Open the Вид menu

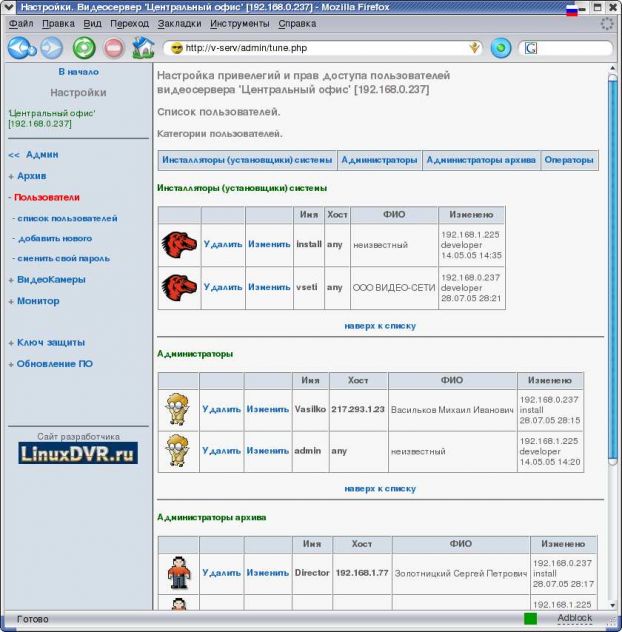[92, 24]
